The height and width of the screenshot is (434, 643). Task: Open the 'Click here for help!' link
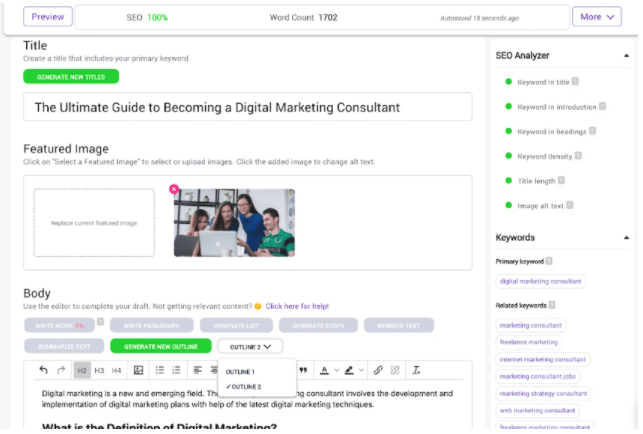[x=297, y=306]
